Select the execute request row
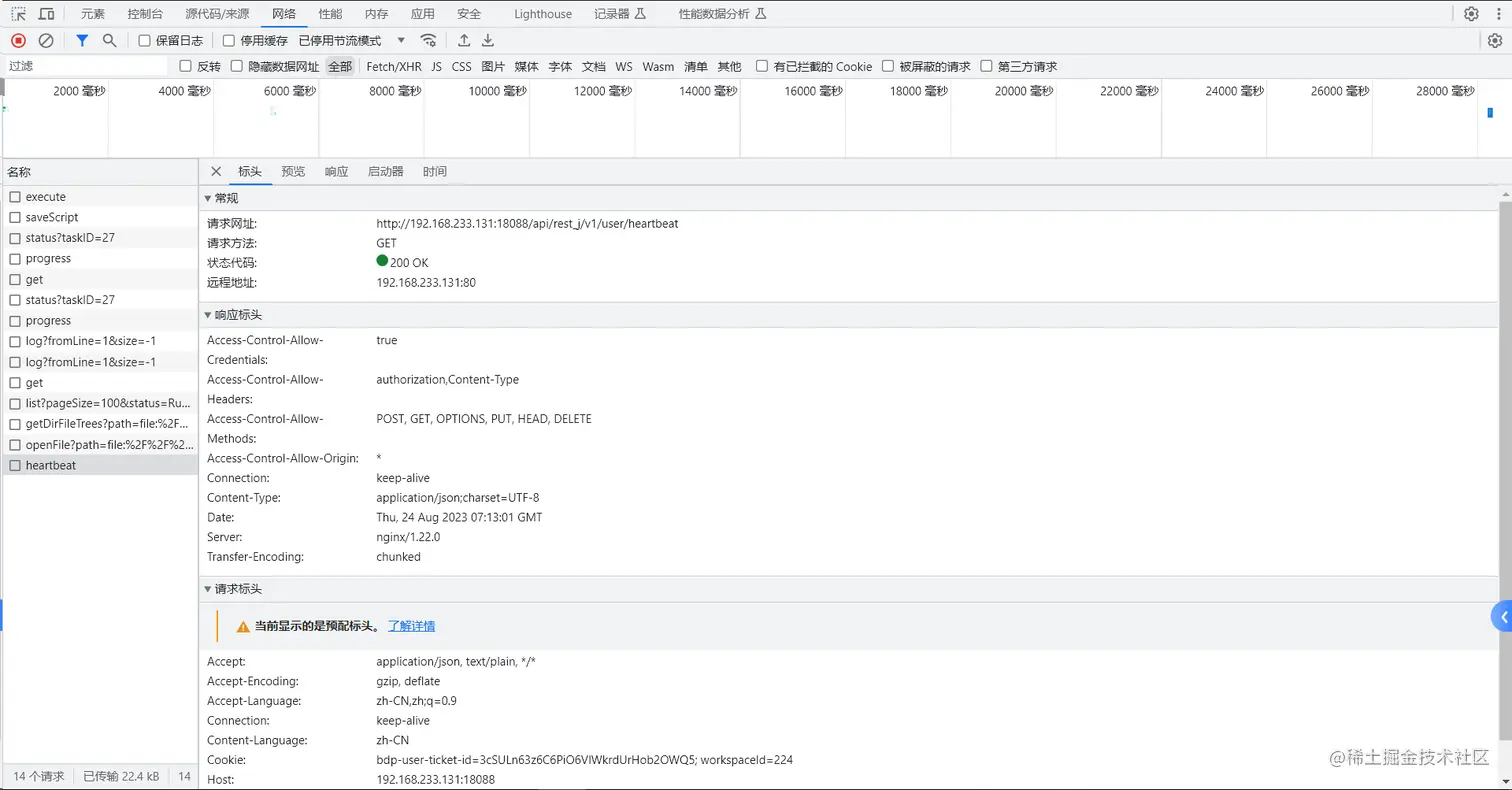The height and width of the screenshot is (790, 1512). 100,197
